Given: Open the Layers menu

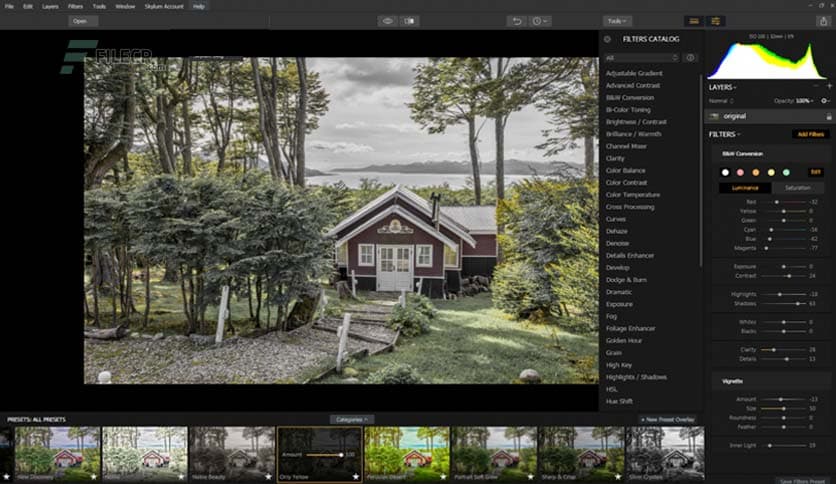Looking at the screenshot, I should tap(50, 6).
